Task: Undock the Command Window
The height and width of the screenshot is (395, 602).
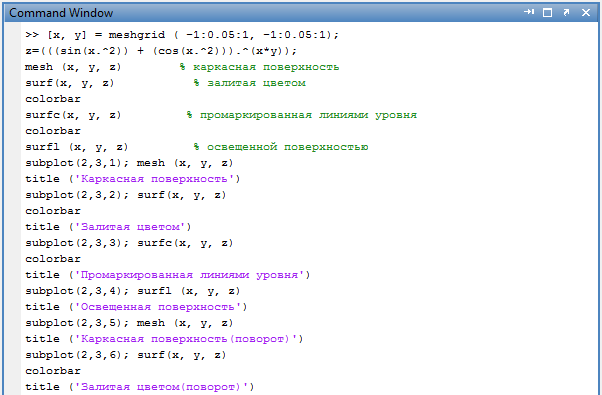Action: 566,13
